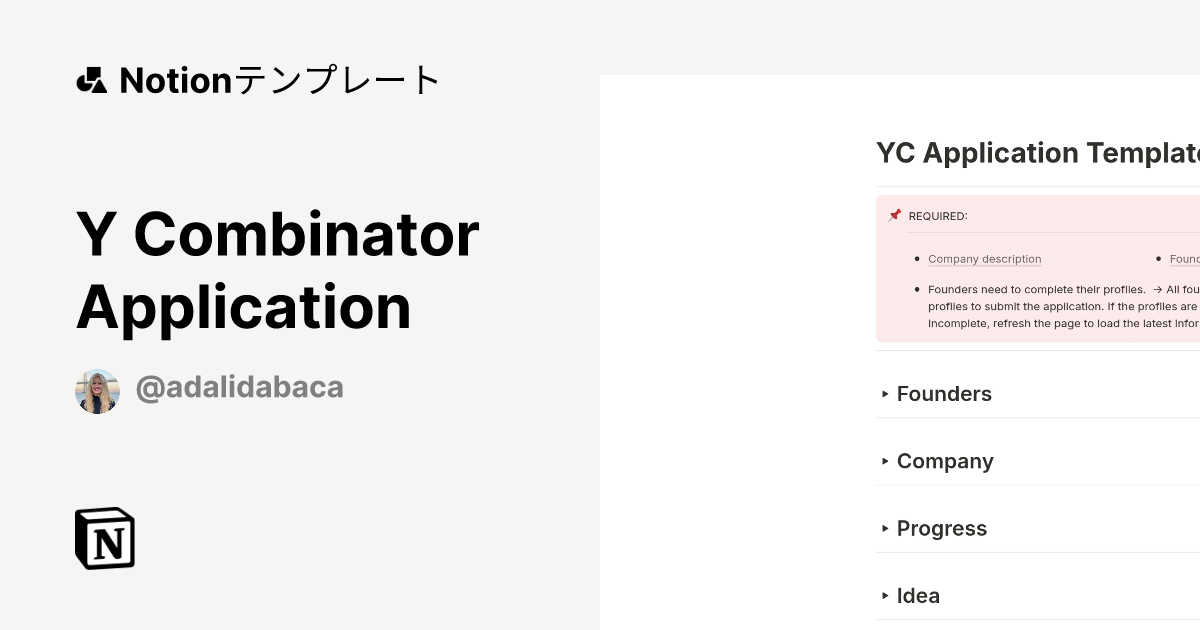The image size is (1200, 630).
Task: Click the Idea disclosure triangle
Action: pyautogui.click(x=884, y=595)
